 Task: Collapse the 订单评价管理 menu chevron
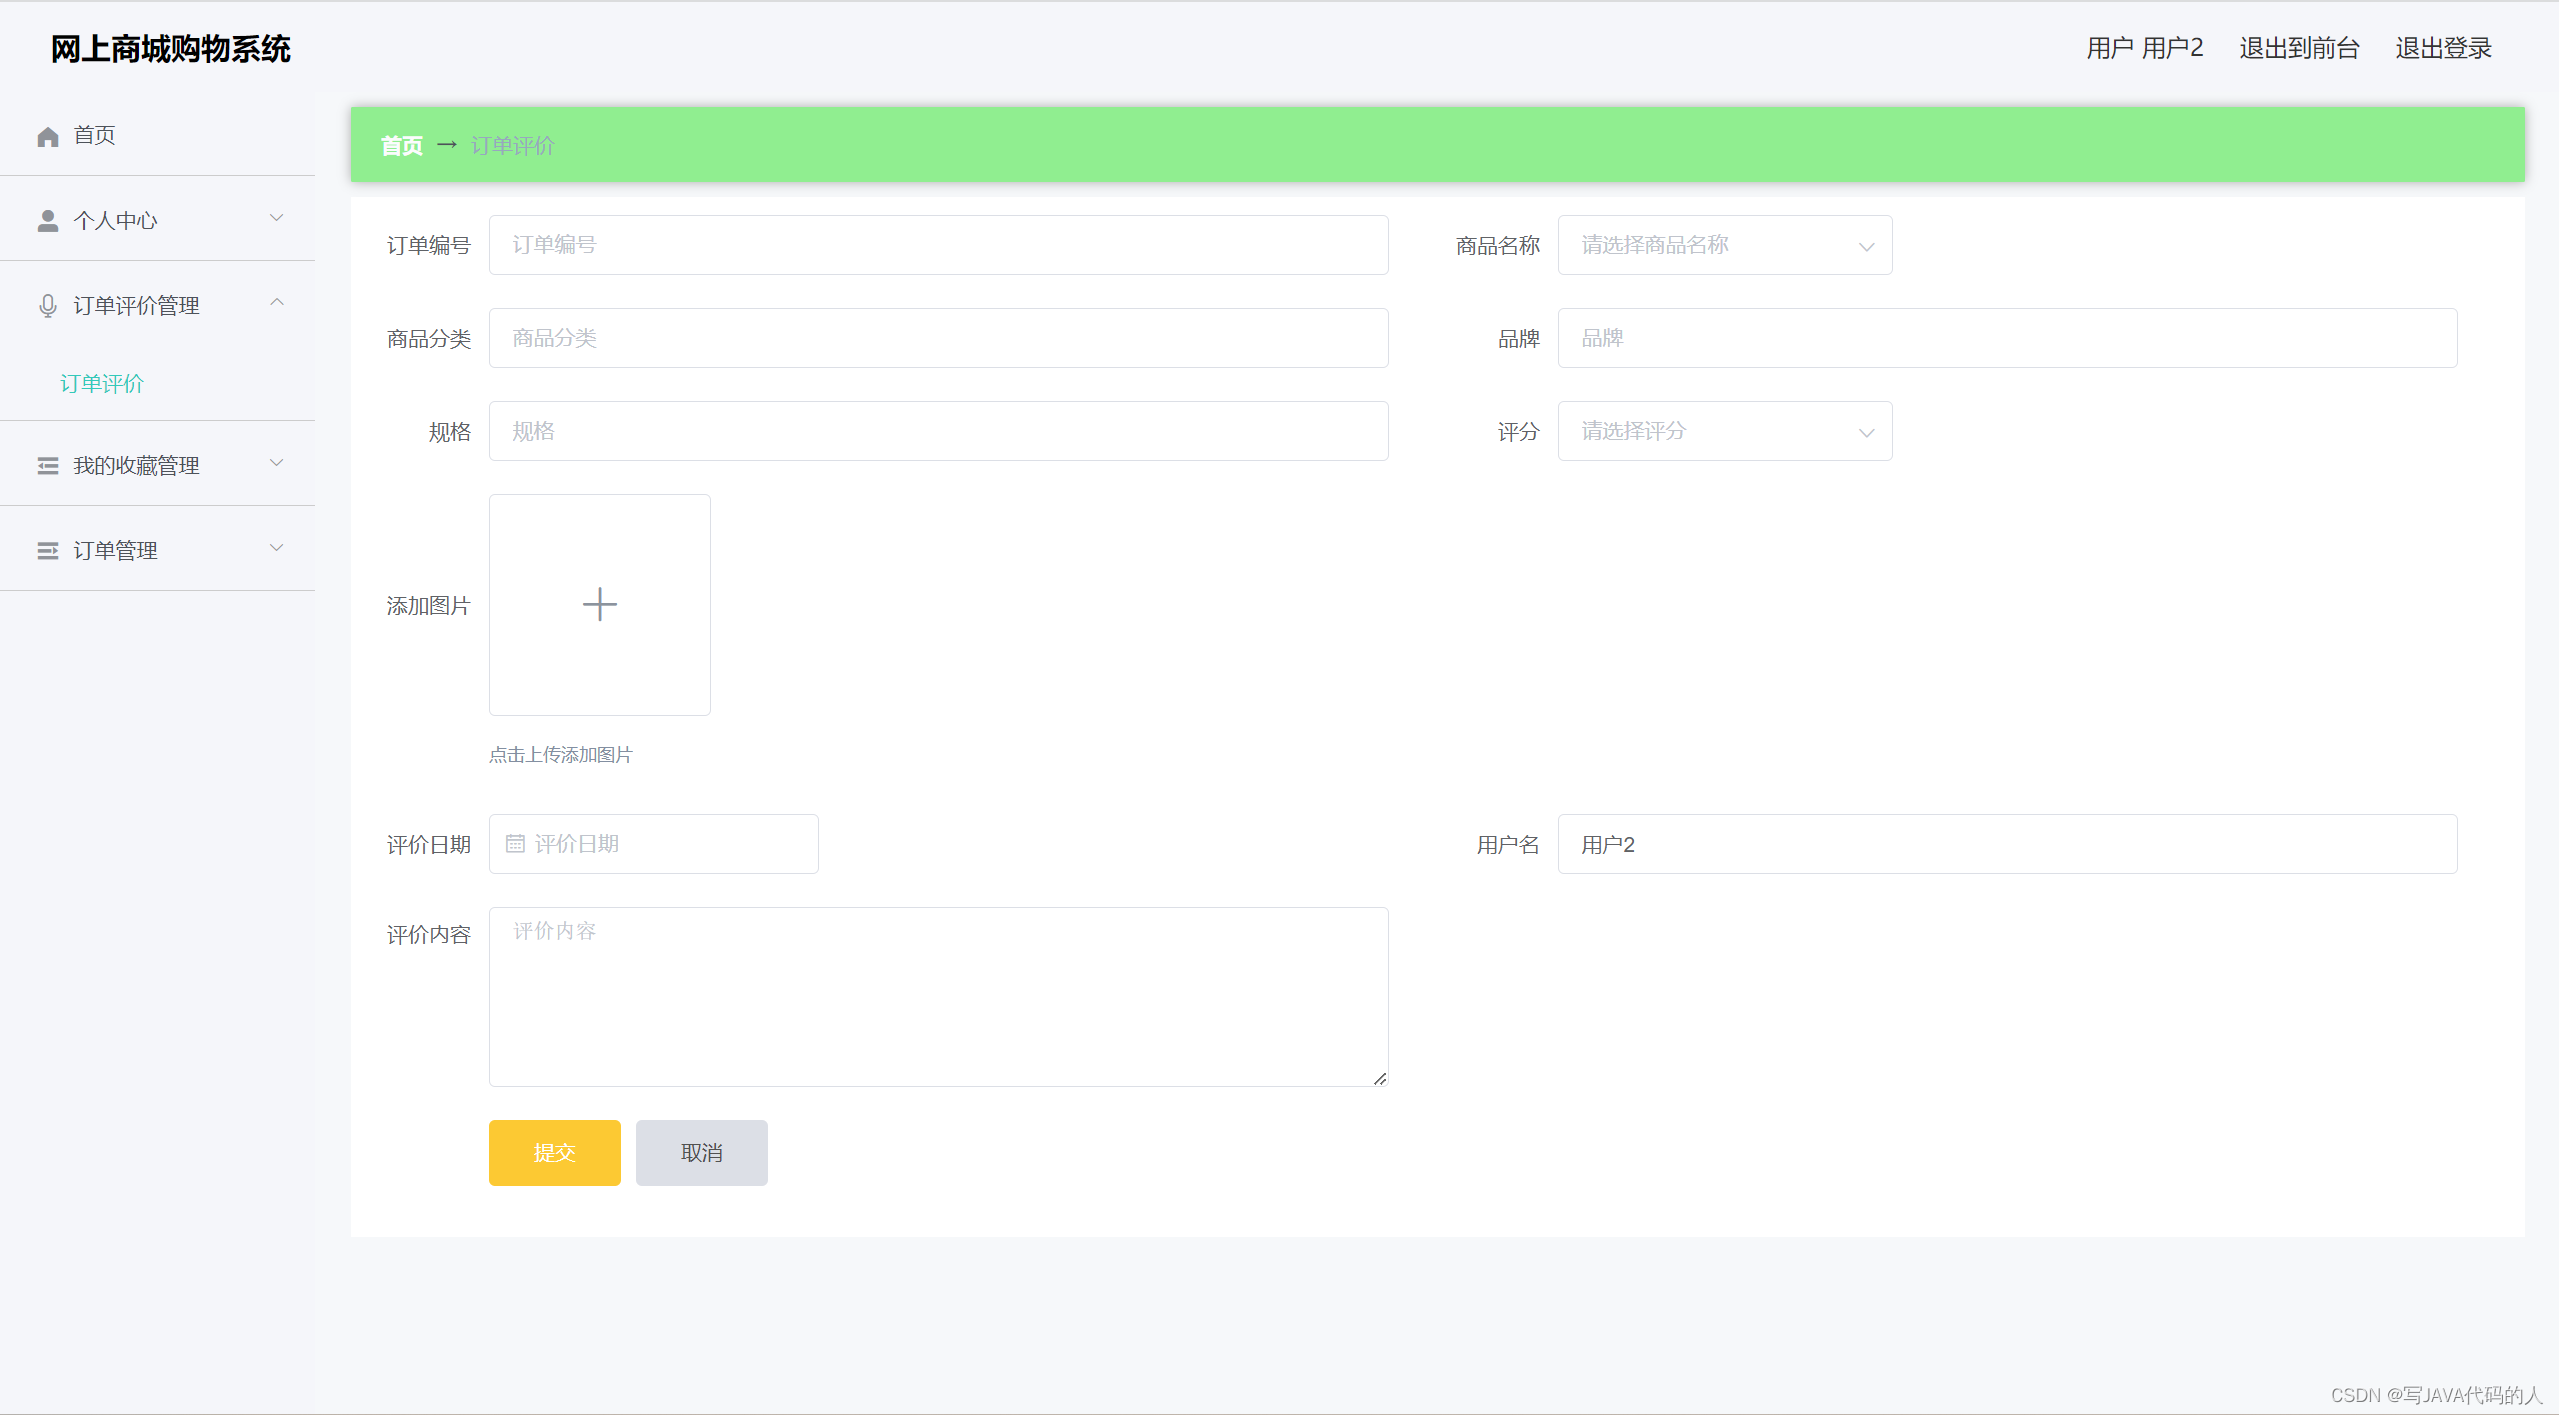pos(277,303)
